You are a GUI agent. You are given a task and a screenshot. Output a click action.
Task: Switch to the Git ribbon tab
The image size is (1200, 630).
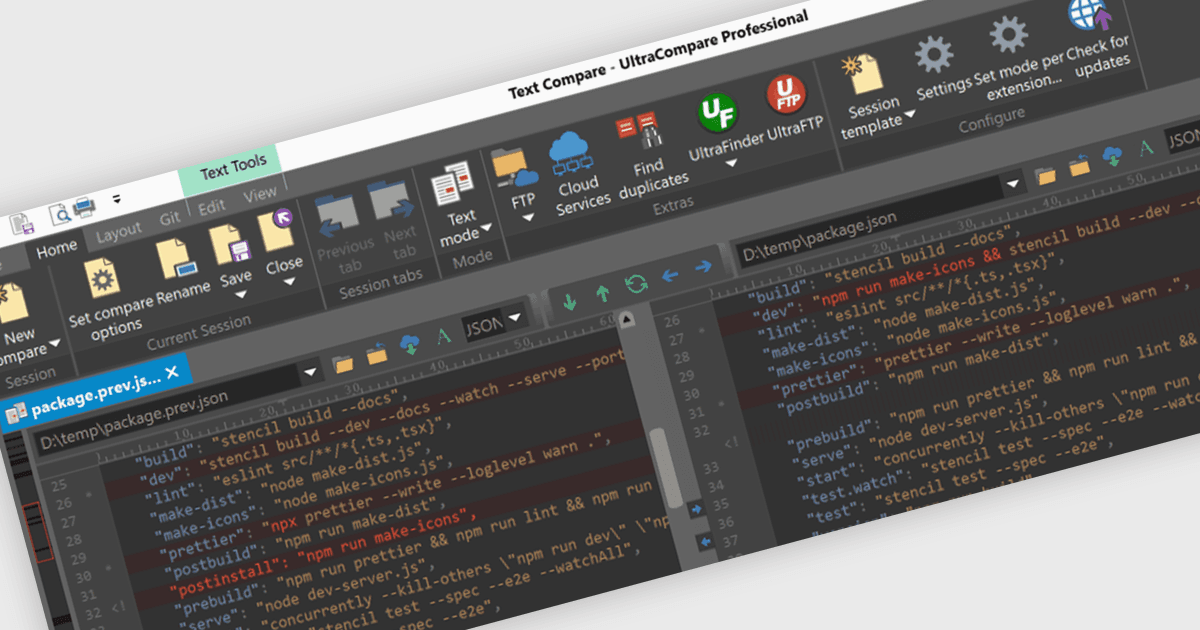pyautogui.click(x=170, y=219)
